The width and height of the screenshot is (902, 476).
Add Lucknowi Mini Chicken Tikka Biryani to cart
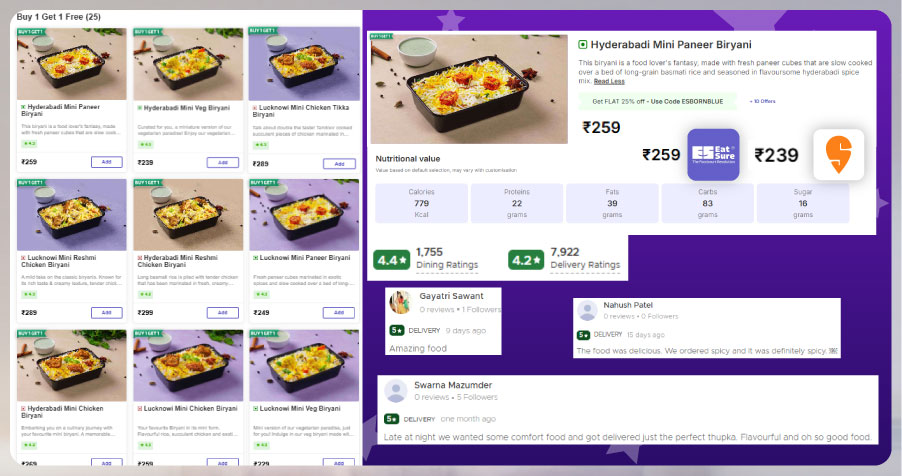339,164
